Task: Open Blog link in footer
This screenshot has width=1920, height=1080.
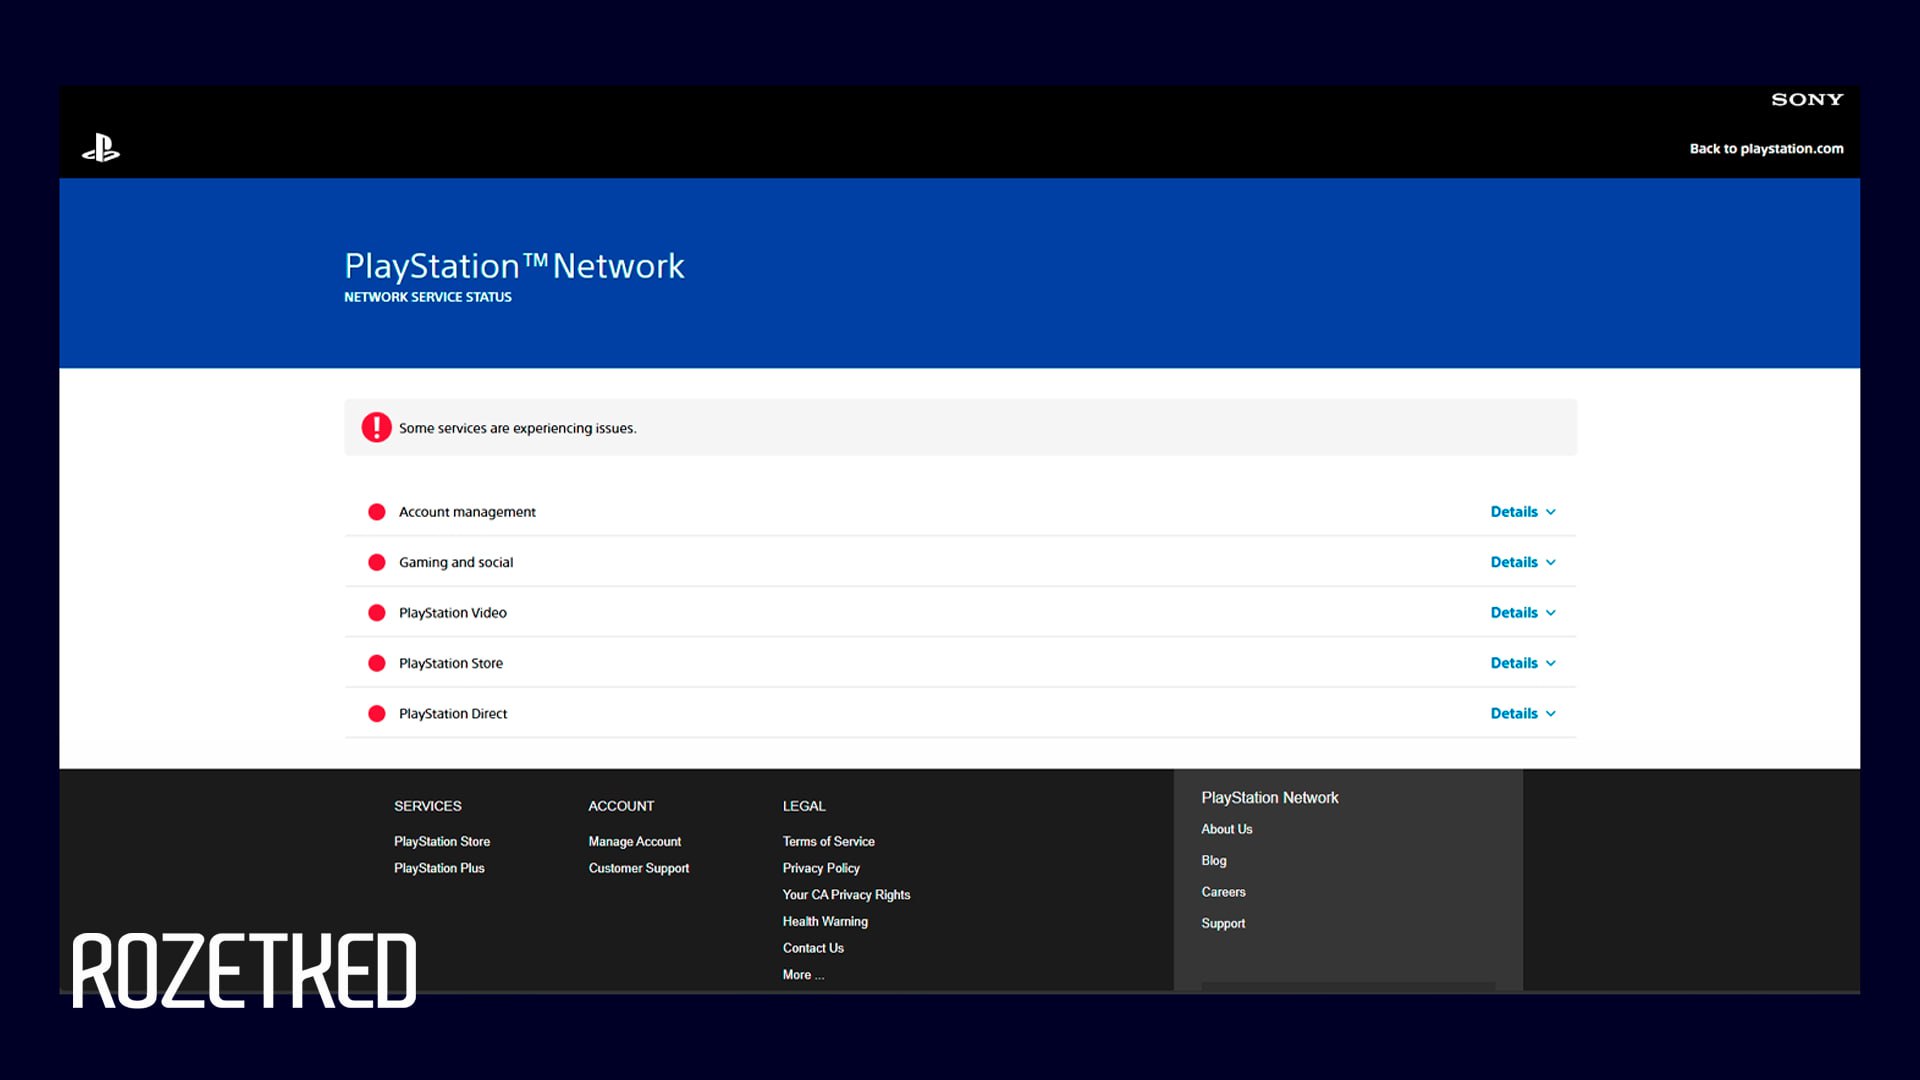Action: coord(1213,860)
